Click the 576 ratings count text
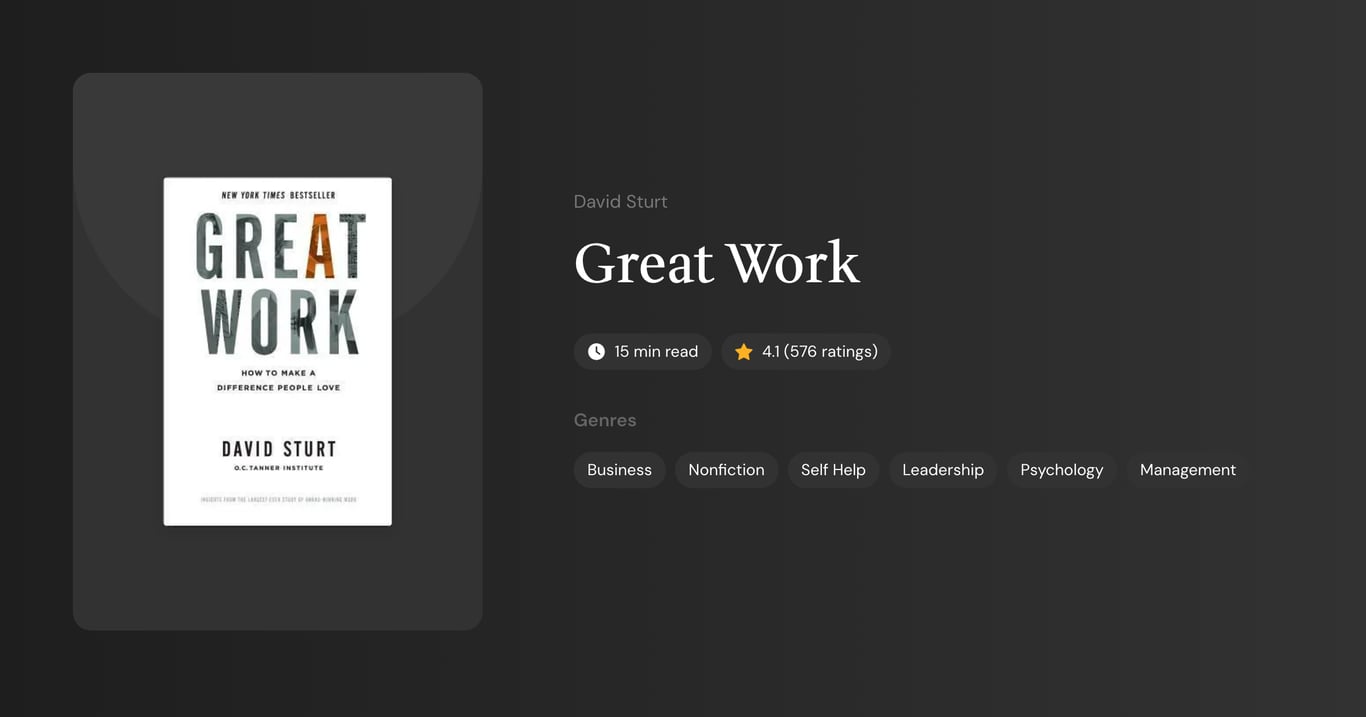 pos(832,351)
